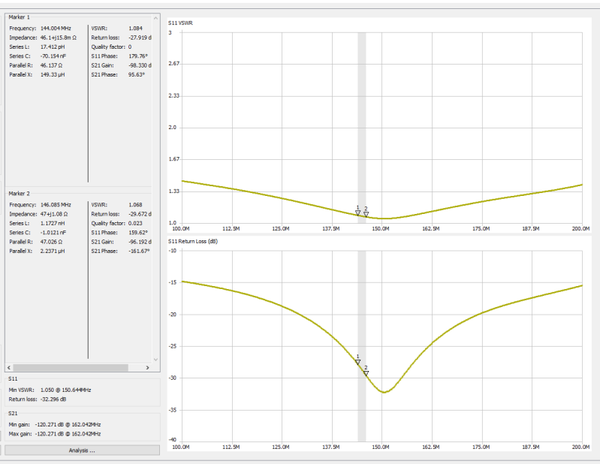The height and width of the screenshot is (464, 600).
Task: Click -35 tick label on Return Loss axis
Action: (x=173, y=410)
